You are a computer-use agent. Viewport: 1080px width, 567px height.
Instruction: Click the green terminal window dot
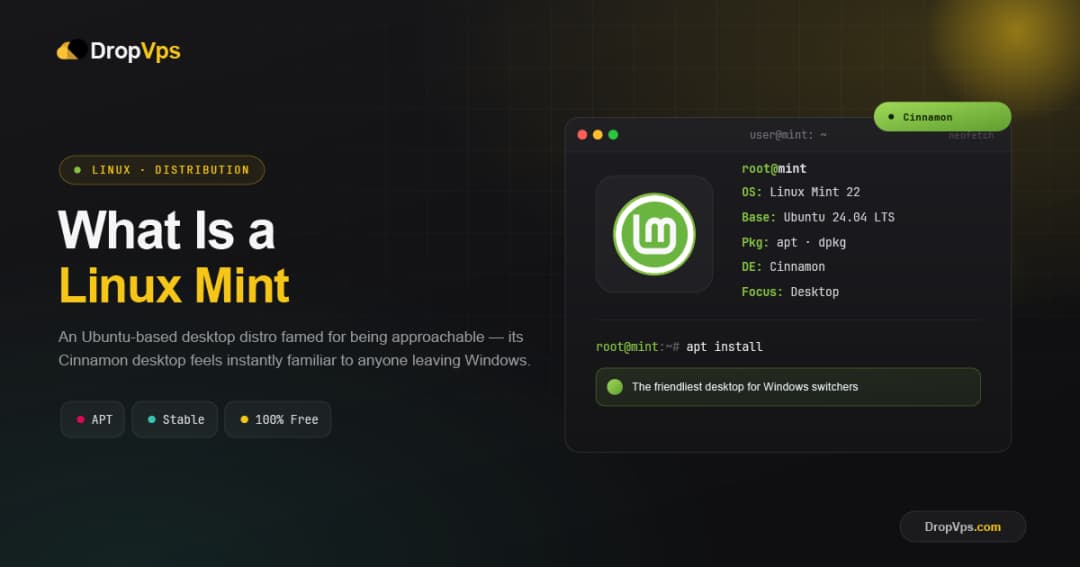point(613,135)
